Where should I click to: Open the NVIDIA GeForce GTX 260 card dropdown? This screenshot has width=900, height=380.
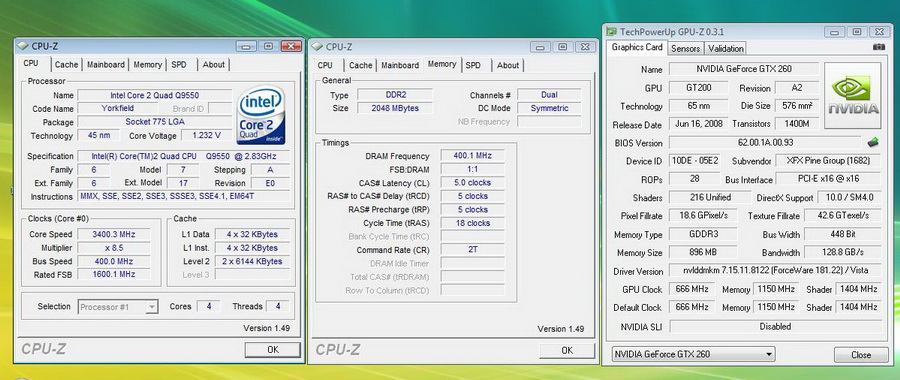[x=694, y=354]
